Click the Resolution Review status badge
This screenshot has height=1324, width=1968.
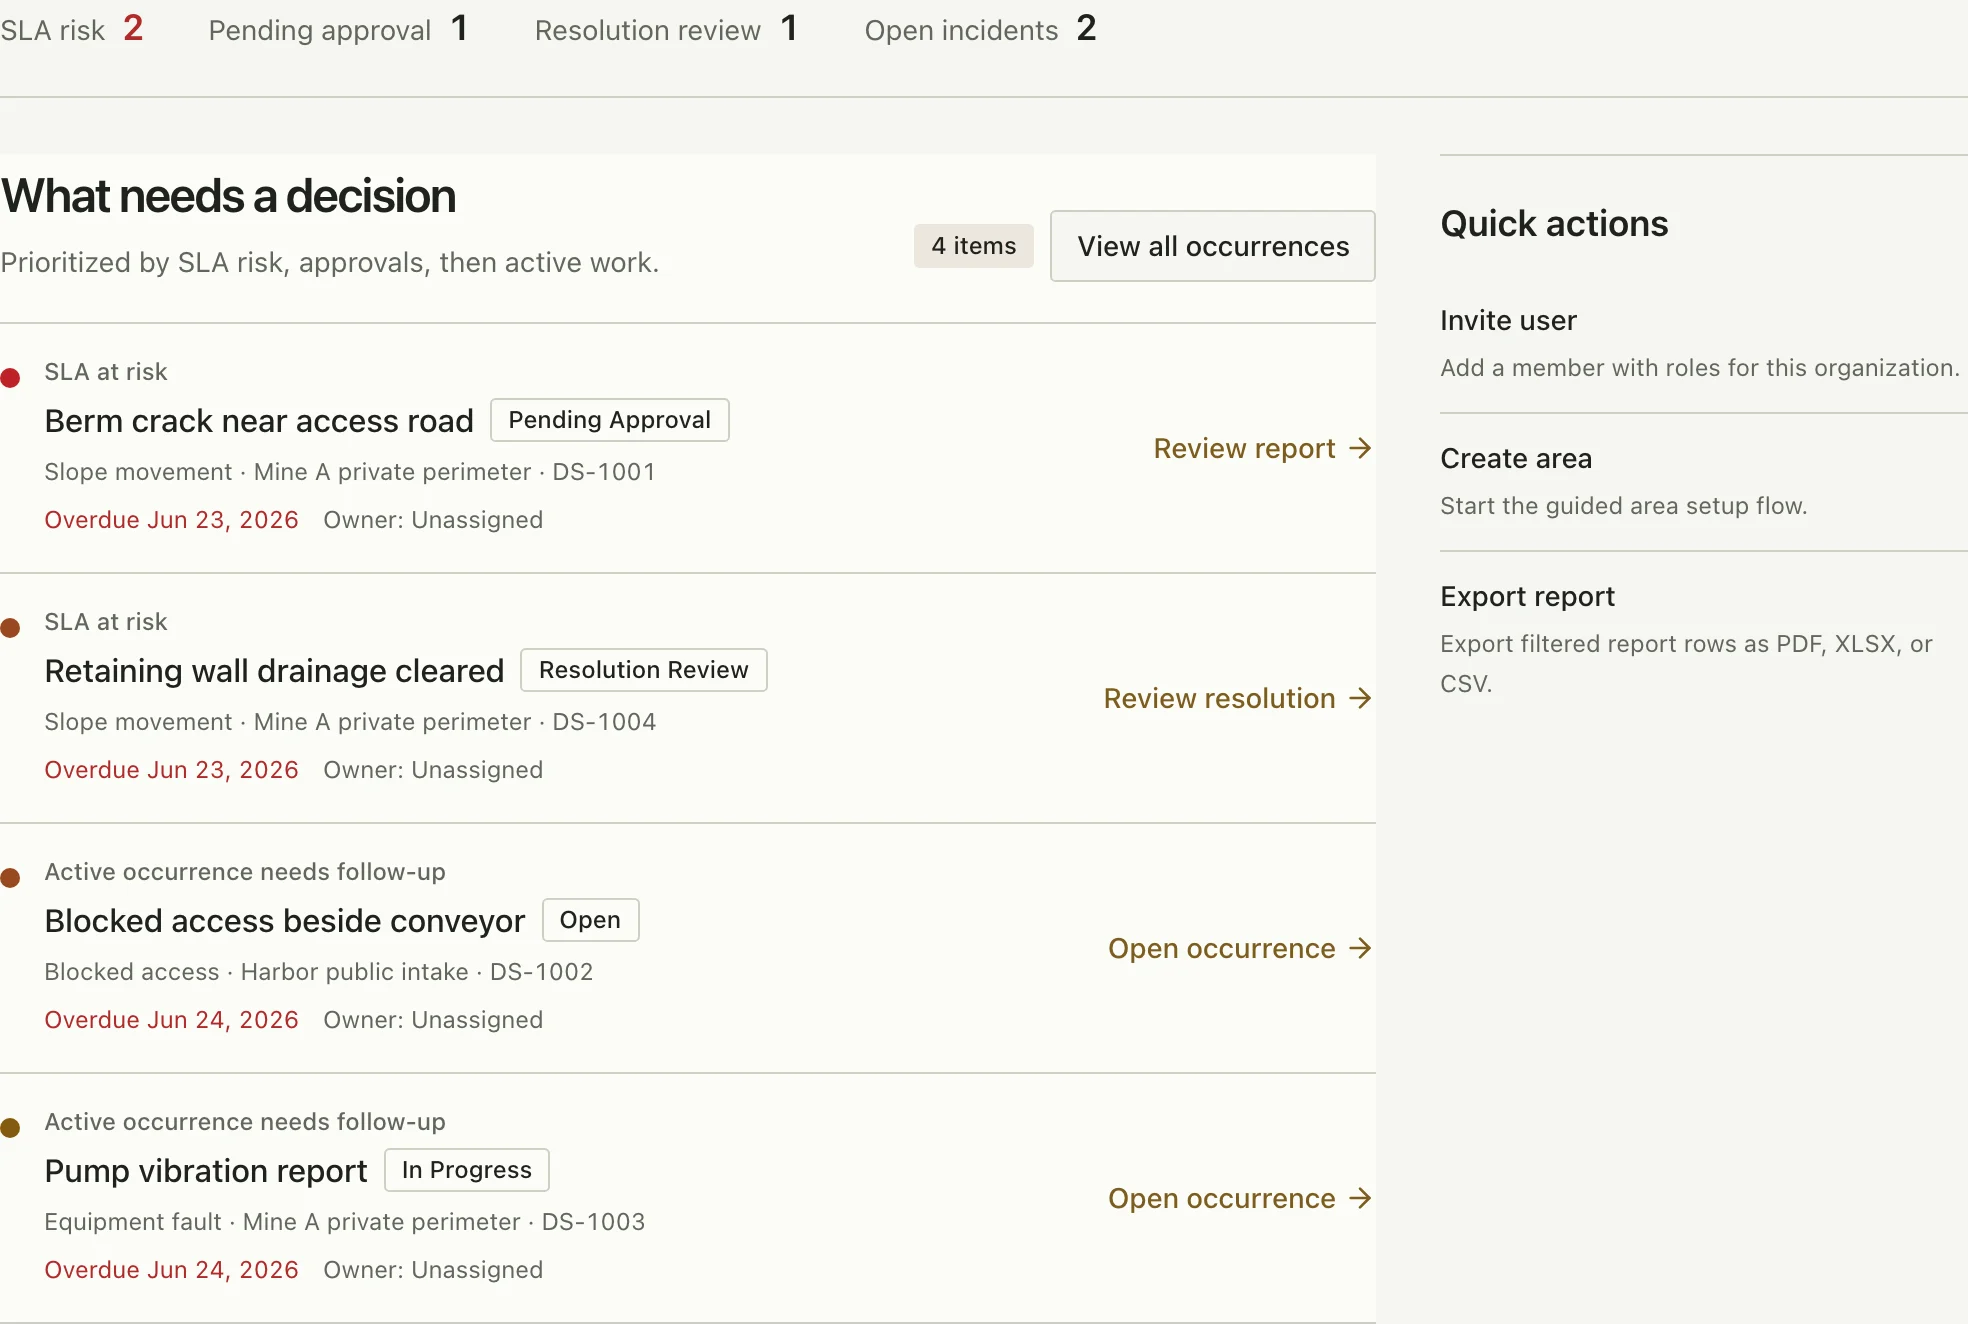pyautogui.click(x=643, y=670)
